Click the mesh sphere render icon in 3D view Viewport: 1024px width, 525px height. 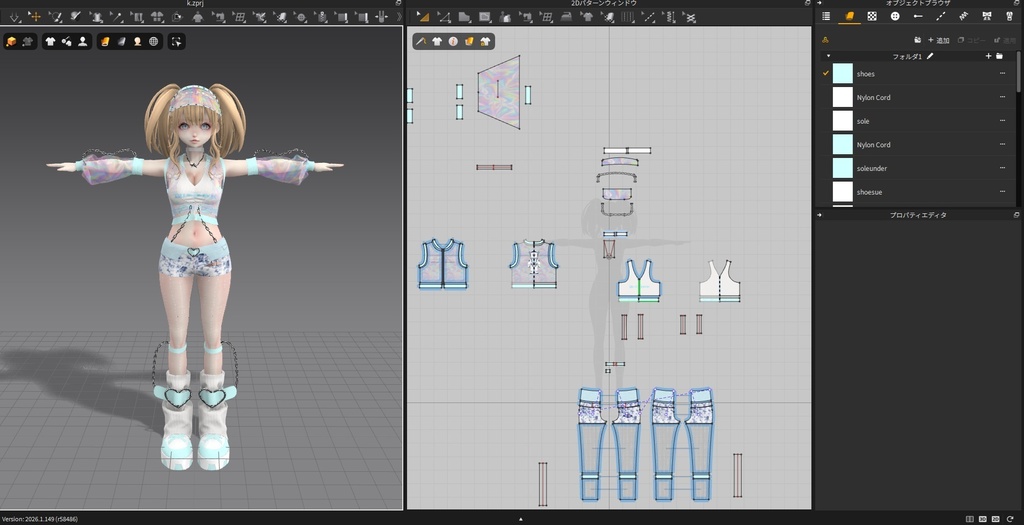(x=153, y=42)
